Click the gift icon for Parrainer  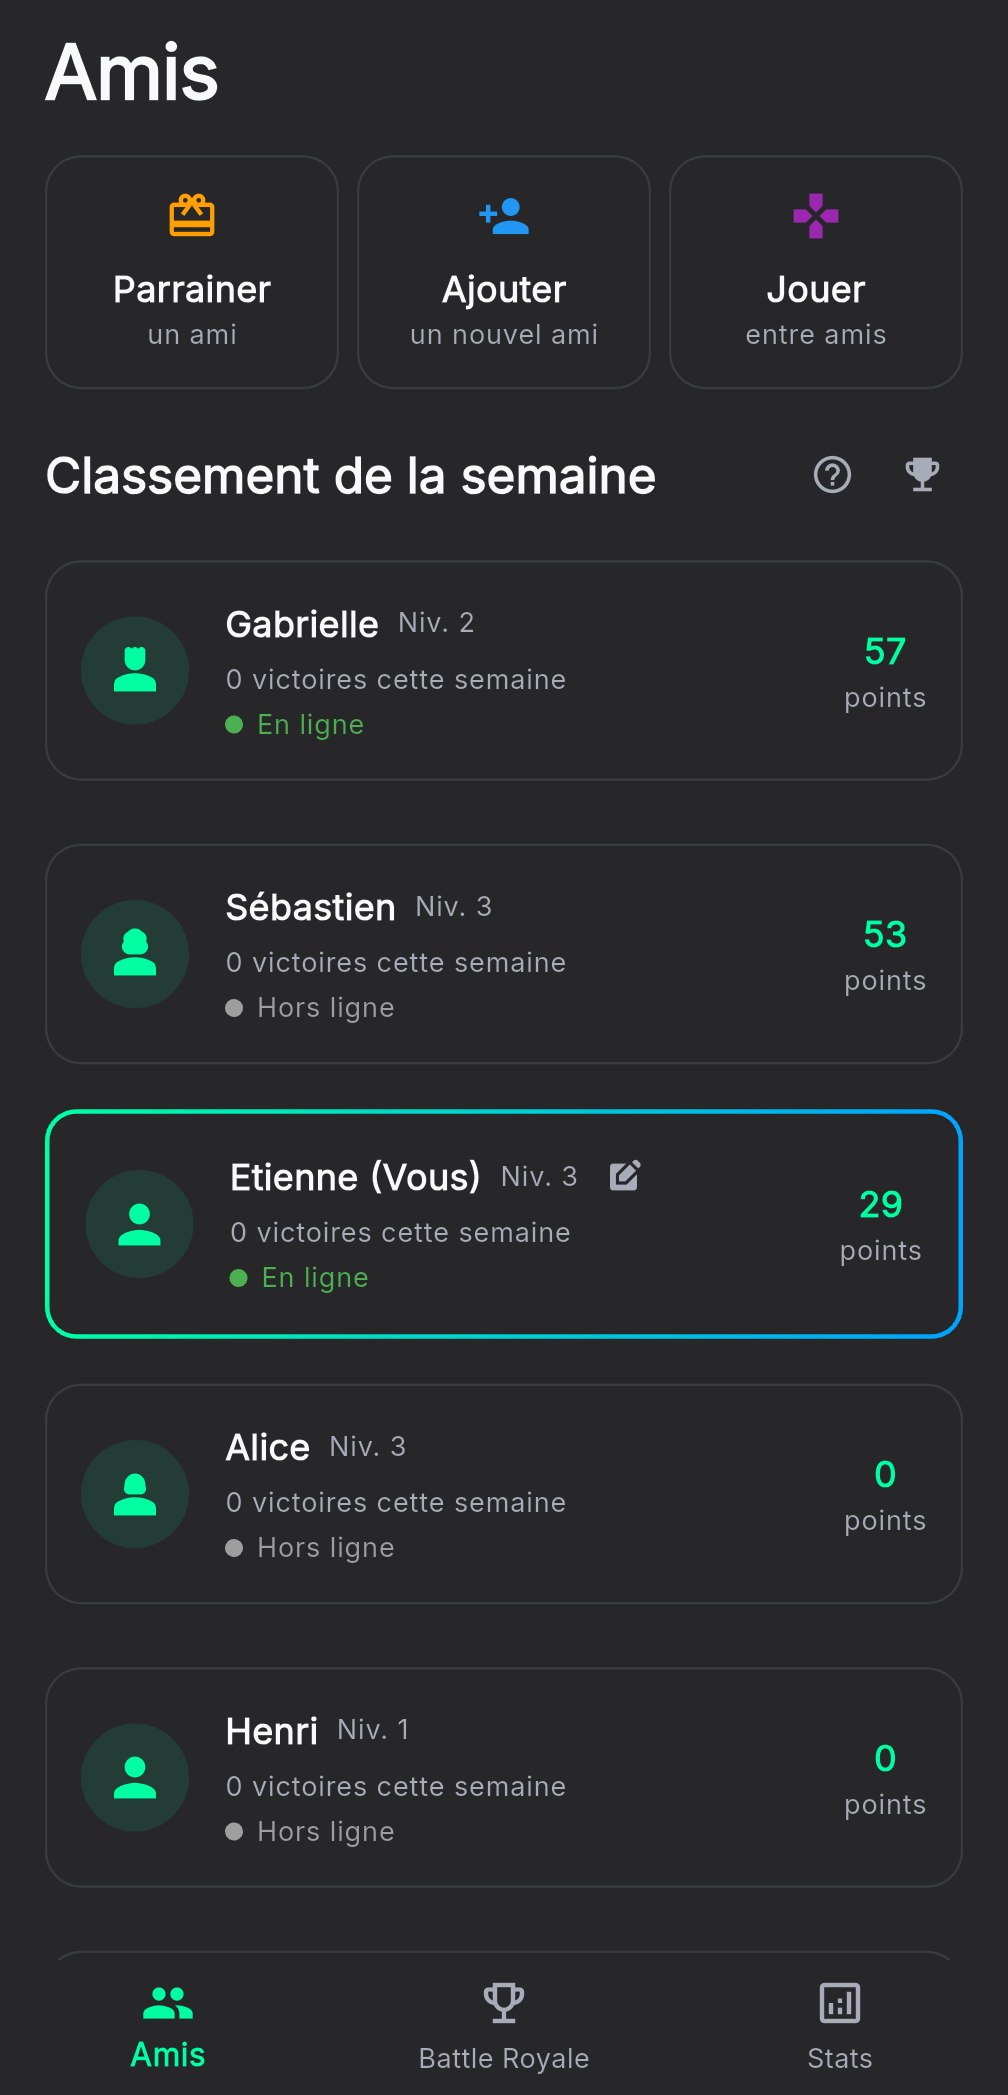pyautogui.click(x=192, y=215)
